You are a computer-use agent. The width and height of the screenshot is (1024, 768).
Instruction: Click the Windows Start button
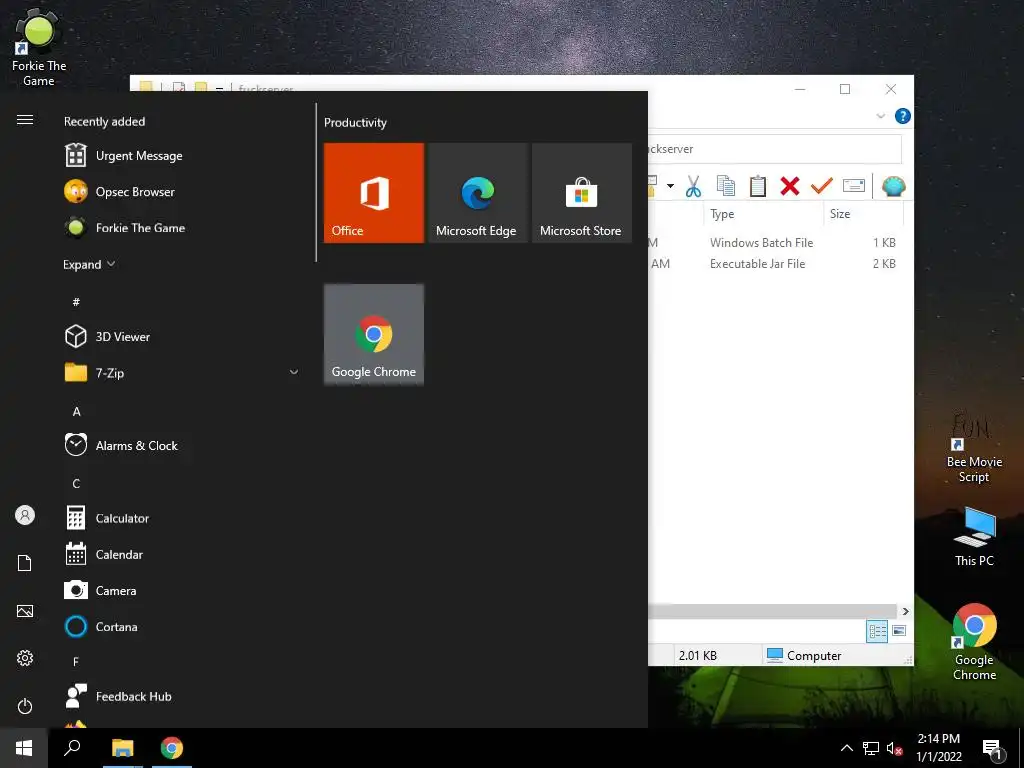point(24,748)
